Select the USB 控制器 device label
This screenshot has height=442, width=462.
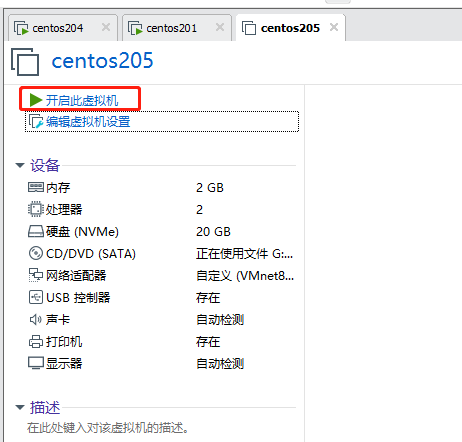click(x=78, y=298)
